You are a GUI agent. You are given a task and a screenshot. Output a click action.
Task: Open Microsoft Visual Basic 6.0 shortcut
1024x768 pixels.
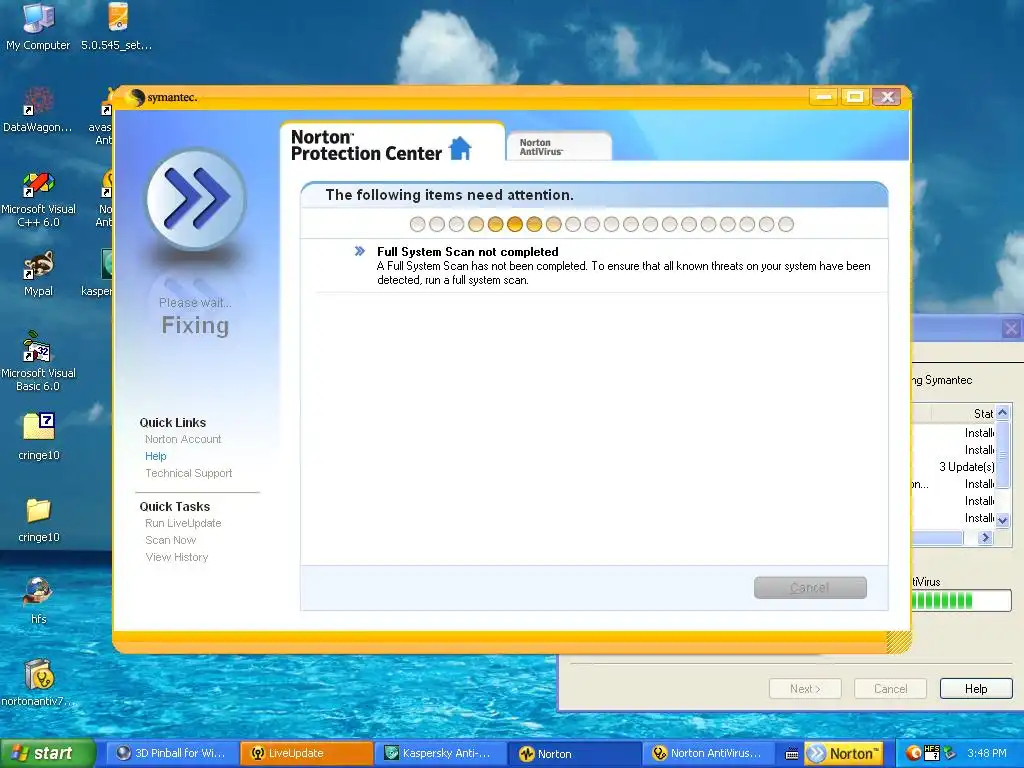(x=38, y=362)
